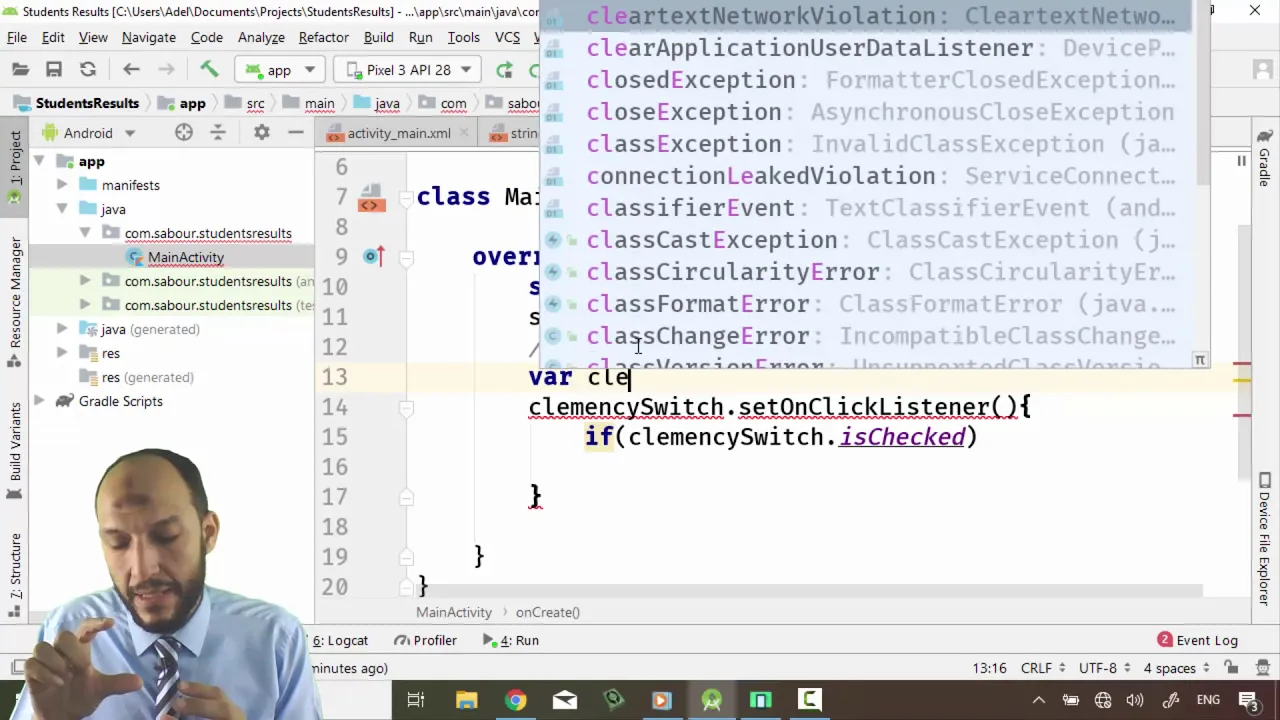Choose closedException completion suggestion
The width and height of the screenshot is (1280, 720).
point(865,80)
